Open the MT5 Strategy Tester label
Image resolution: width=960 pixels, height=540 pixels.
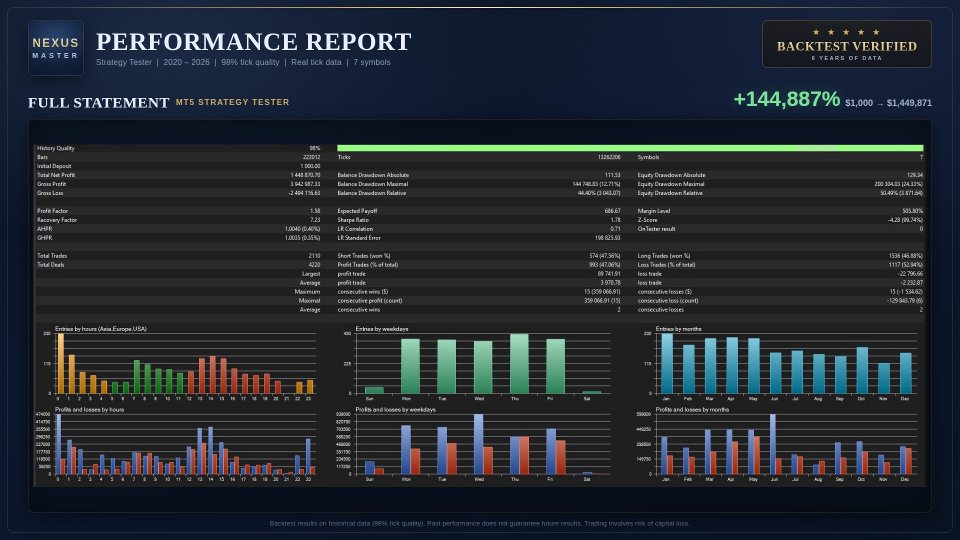pyautogui.click(x=233, y=102)
